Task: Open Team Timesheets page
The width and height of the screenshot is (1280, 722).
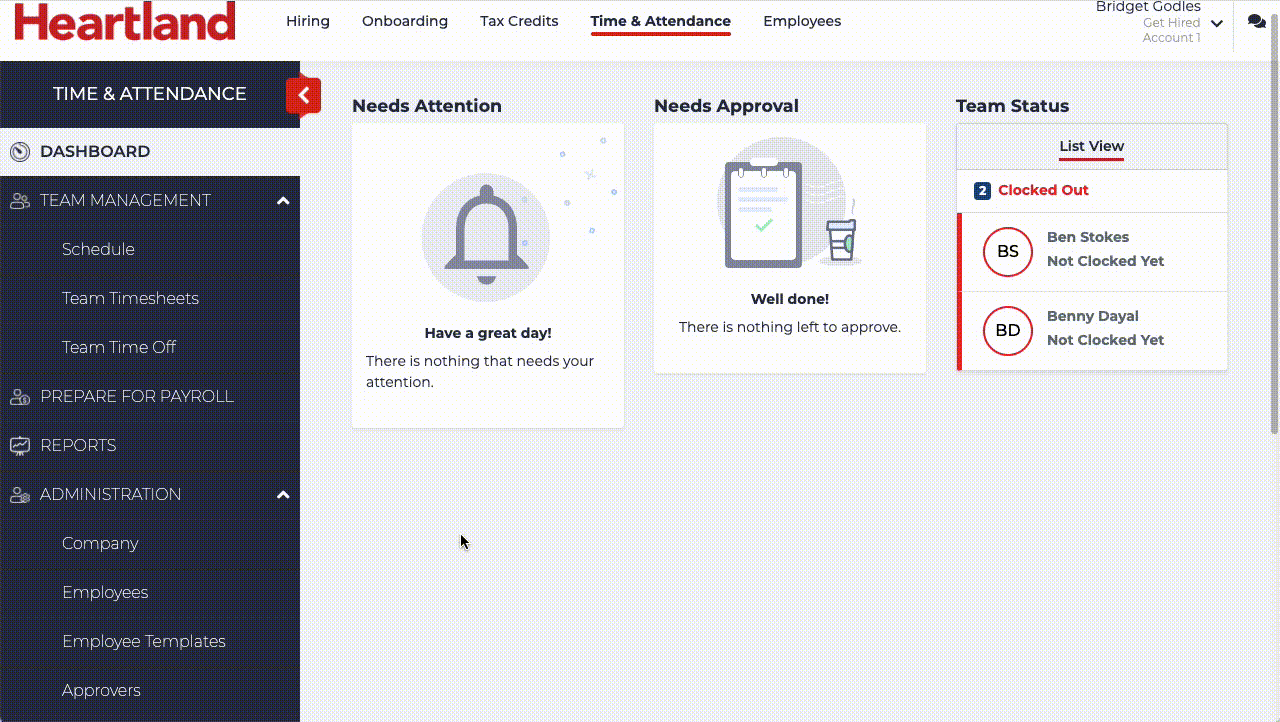Action: pos(130,298)
